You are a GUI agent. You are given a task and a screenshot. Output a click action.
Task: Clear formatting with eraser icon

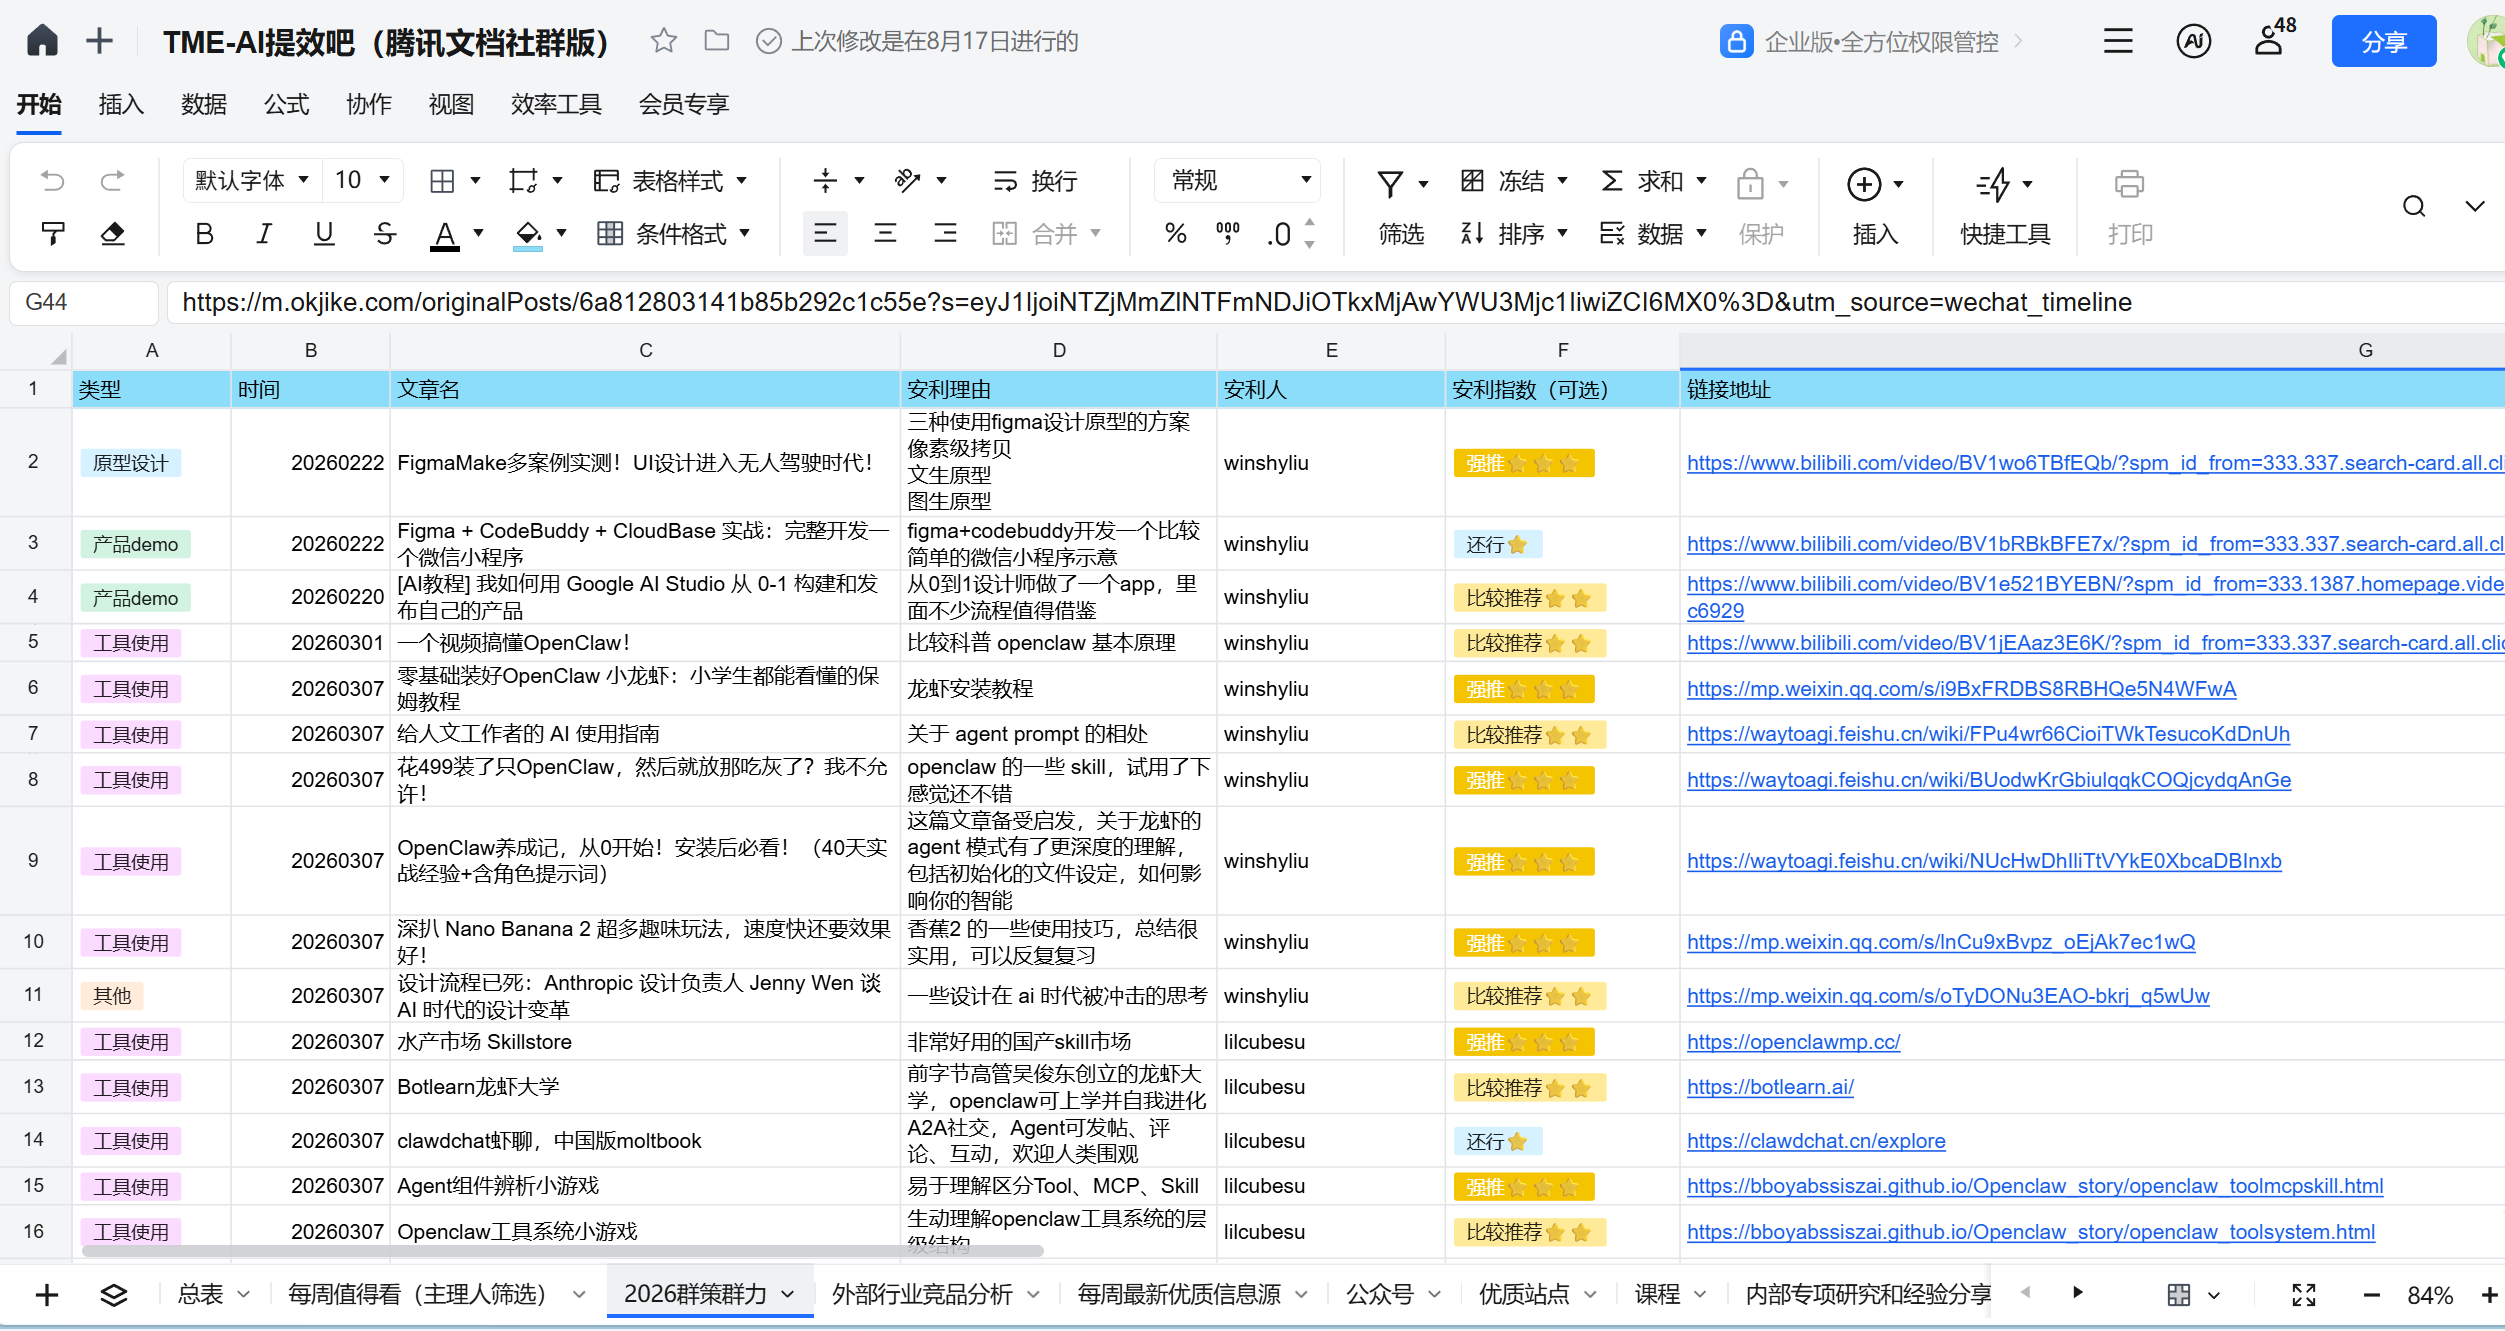112,234
